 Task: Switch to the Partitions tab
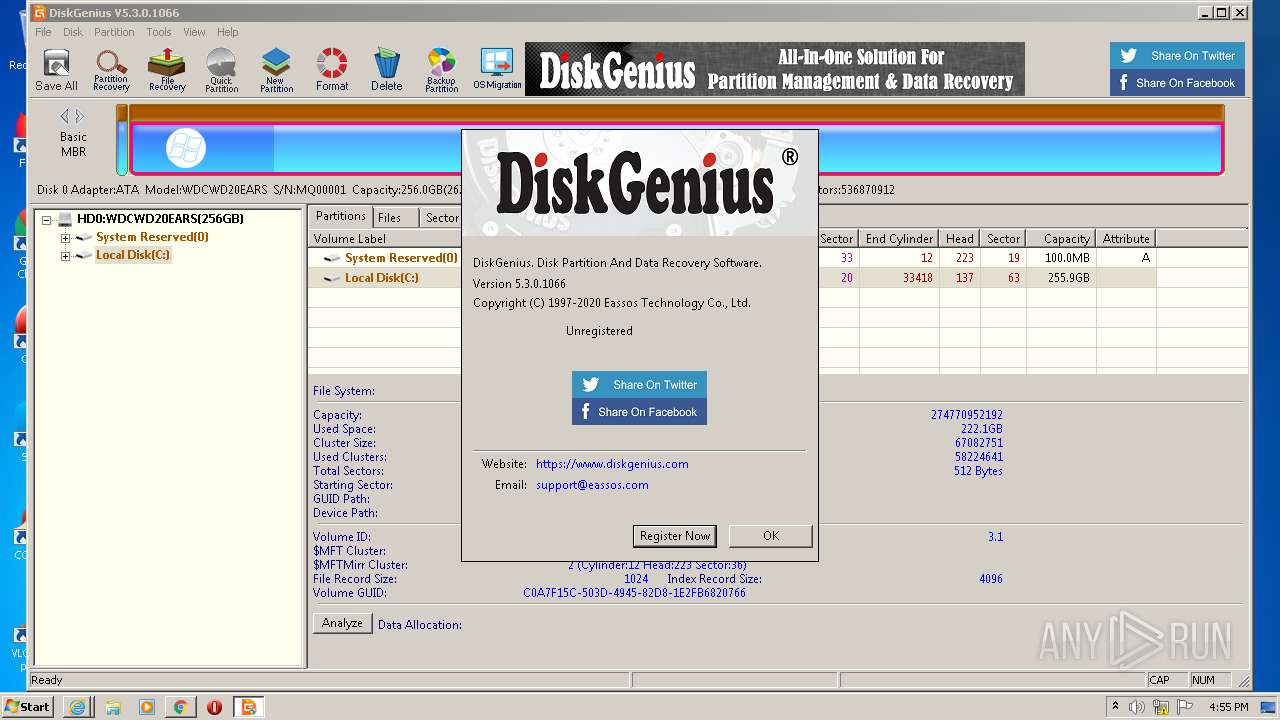[x=341, y=216]
